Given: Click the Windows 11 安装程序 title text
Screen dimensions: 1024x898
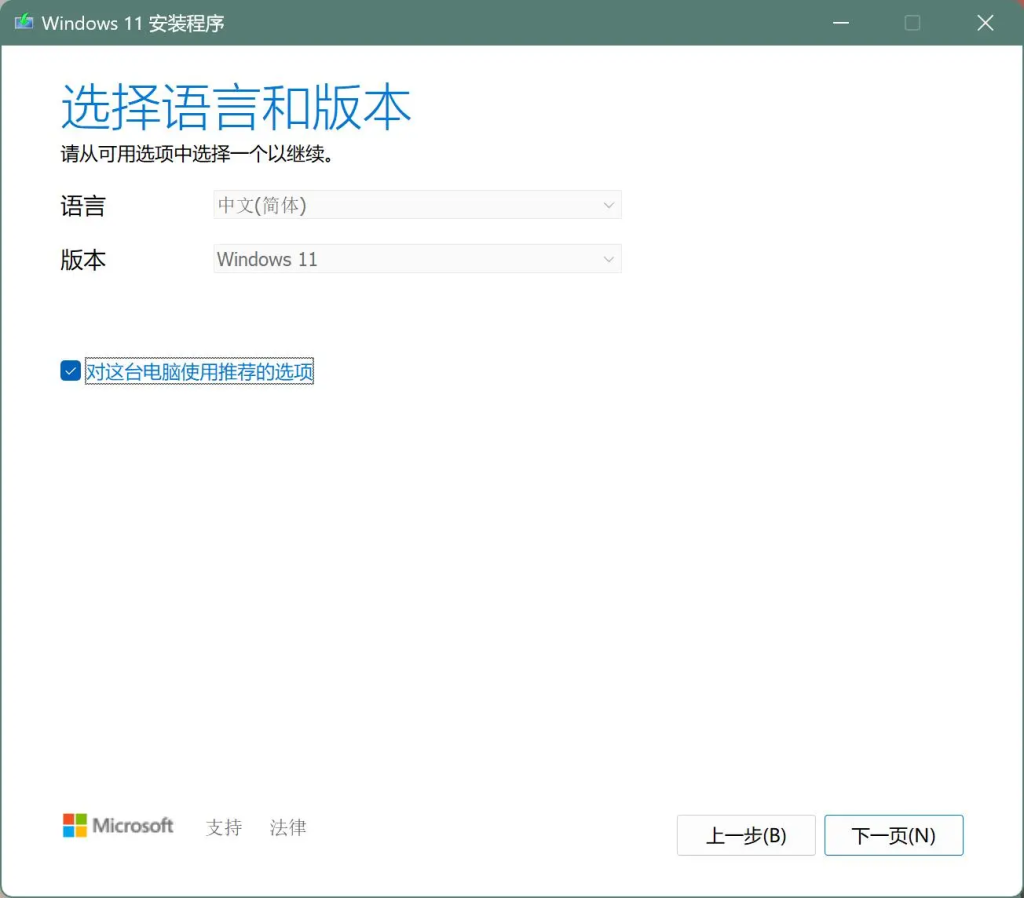Looking at the screenshot, I should pos(133,24).
